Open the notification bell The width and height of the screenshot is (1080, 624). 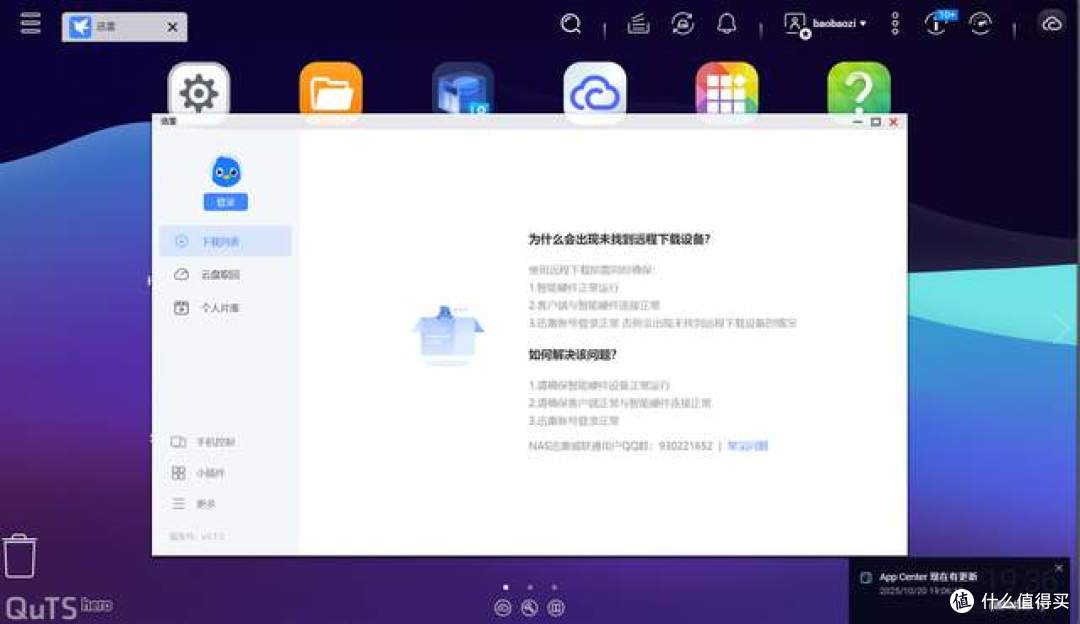click(x=727, y=24)
